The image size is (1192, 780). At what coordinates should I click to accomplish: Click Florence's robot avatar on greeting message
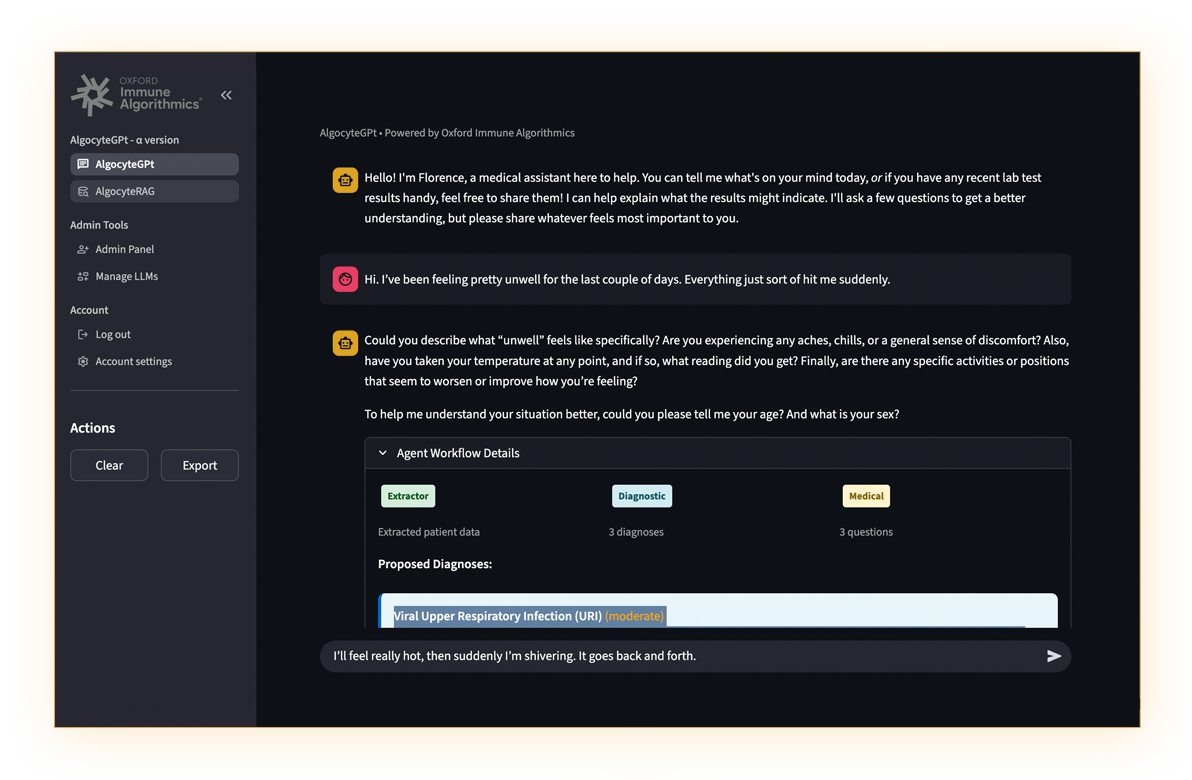(x=345, y=180)
